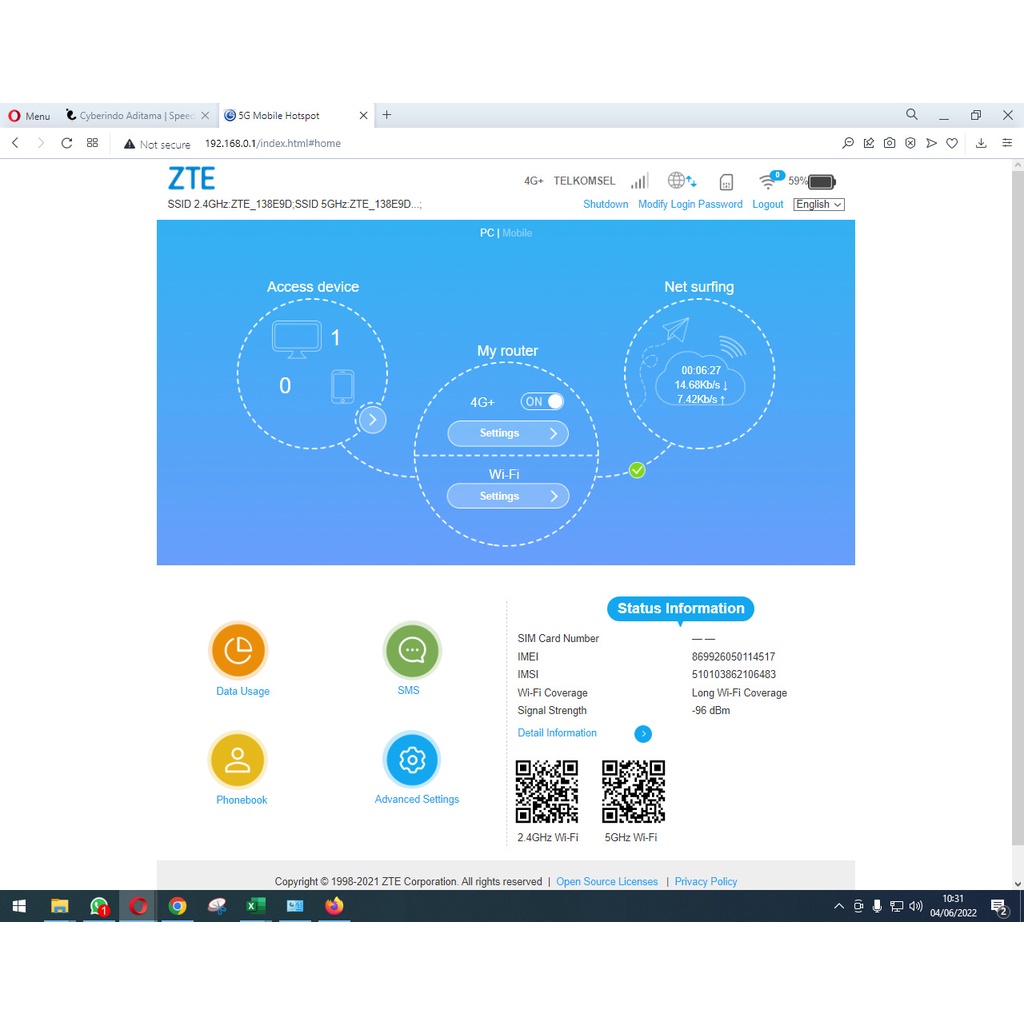Close the Cyberindo Aditama tab
This screenshot has width=1024, height=1024.
(x=205, y=116)
